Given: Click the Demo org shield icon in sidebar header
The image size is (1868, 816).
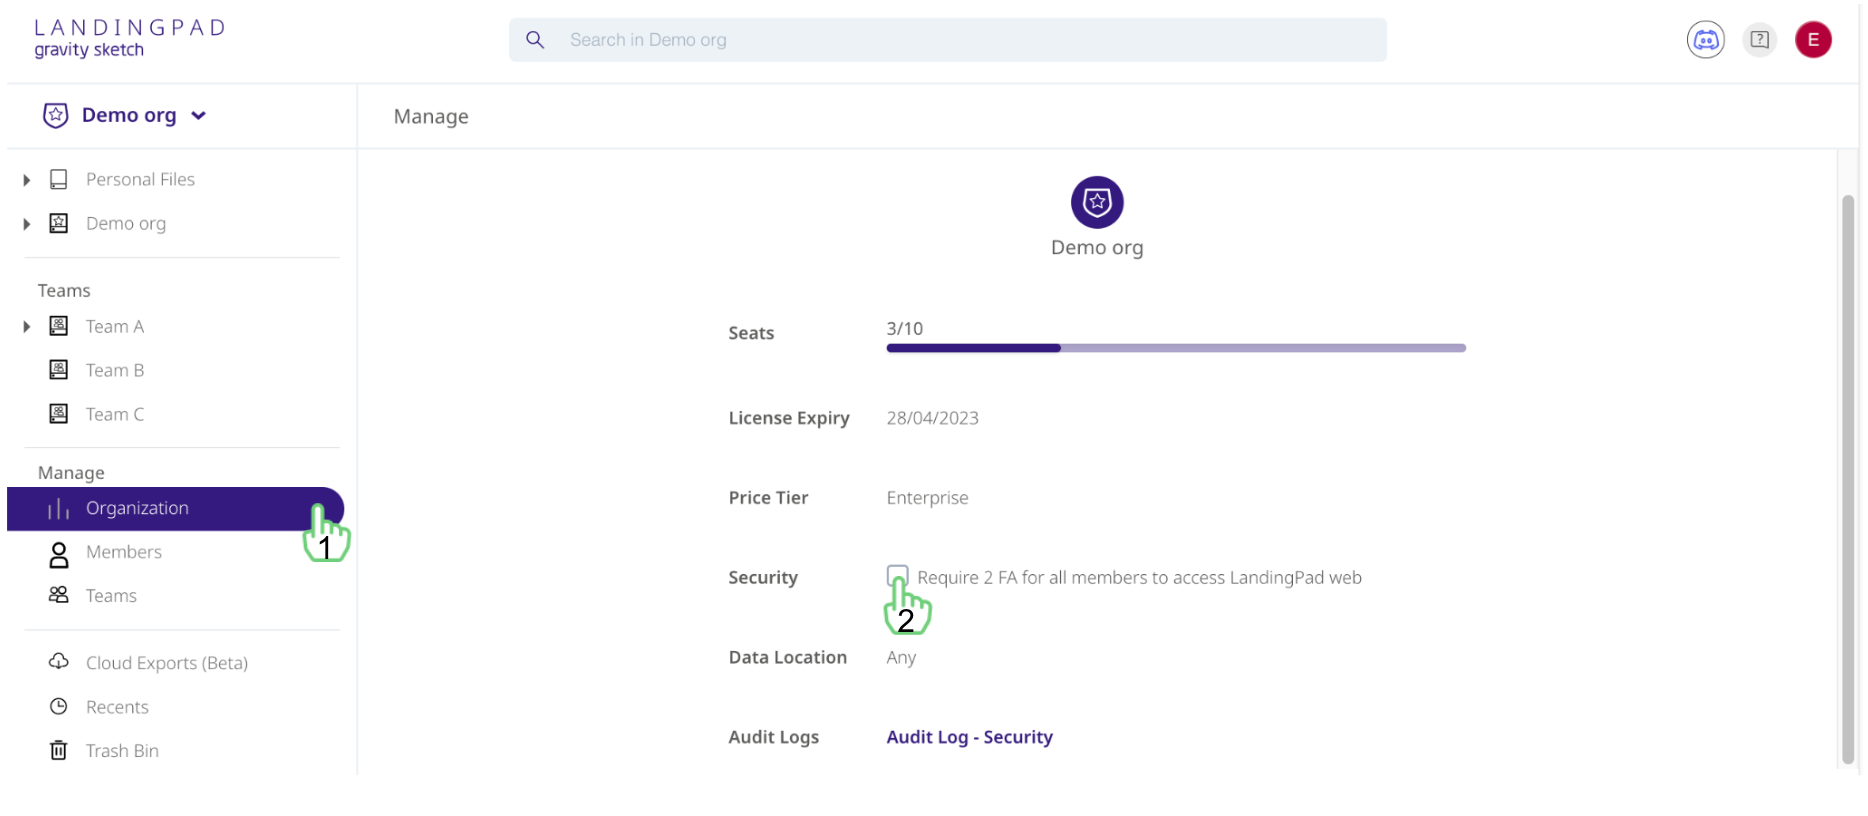Looking at the screenshot, I should (x=56, y=115).
